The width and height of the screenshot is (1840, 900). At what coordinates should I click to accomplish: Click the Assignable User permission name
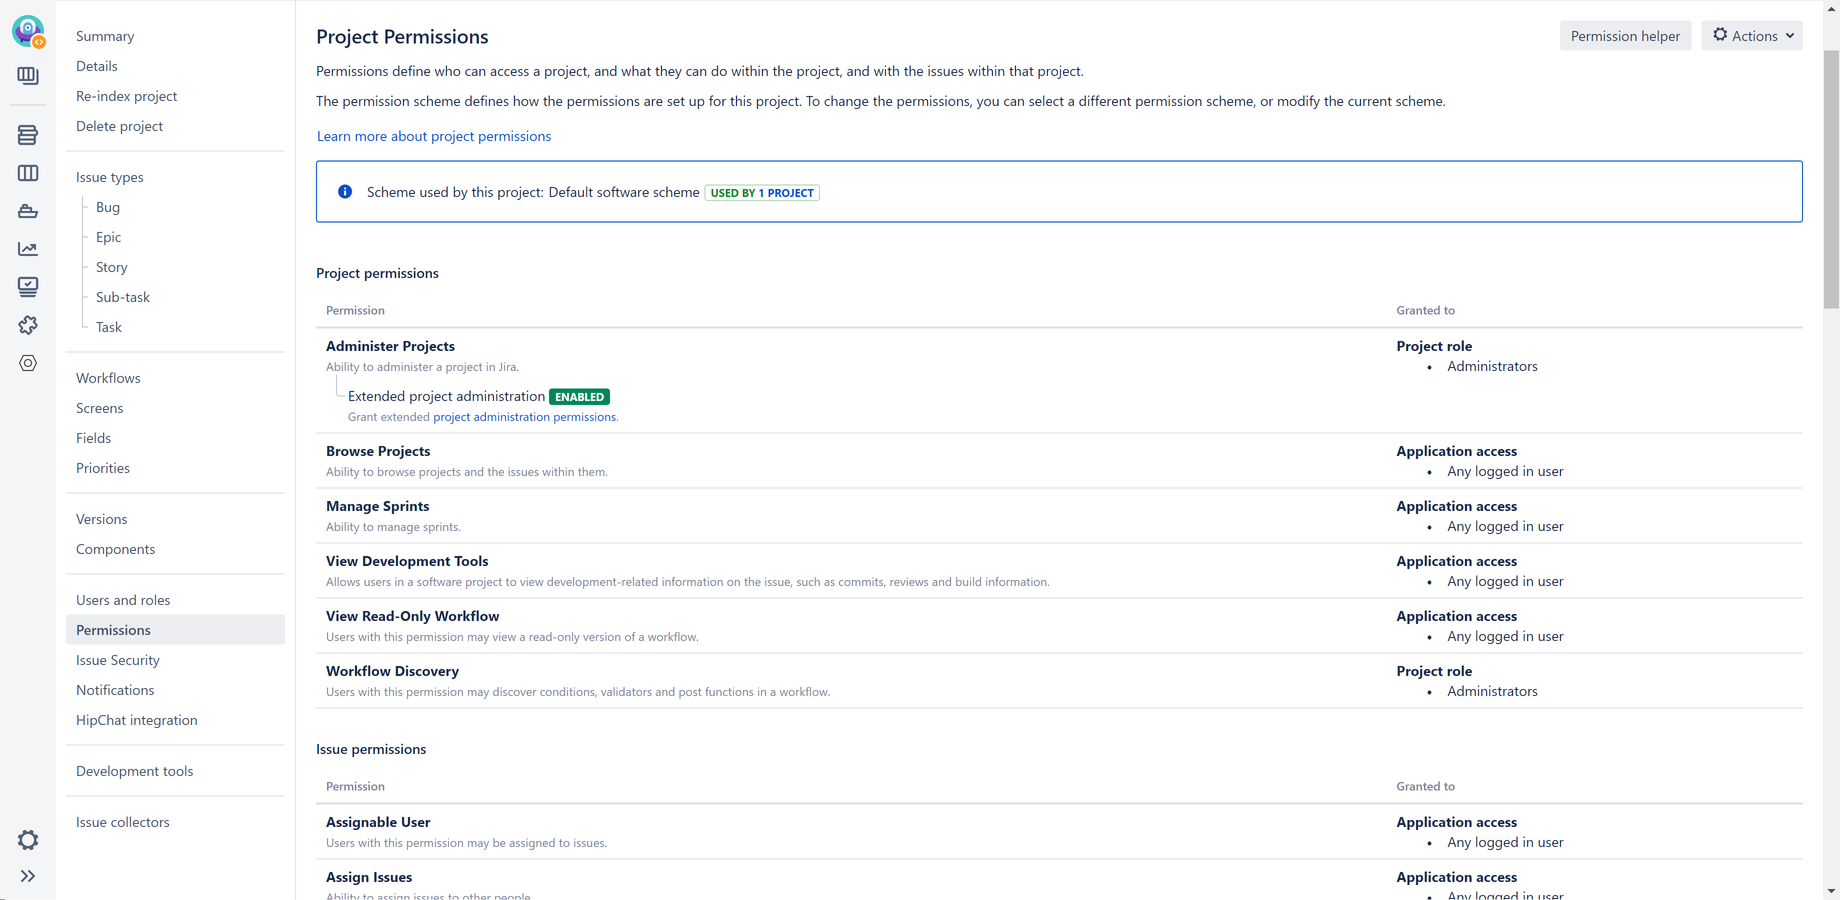coord(378,822)
